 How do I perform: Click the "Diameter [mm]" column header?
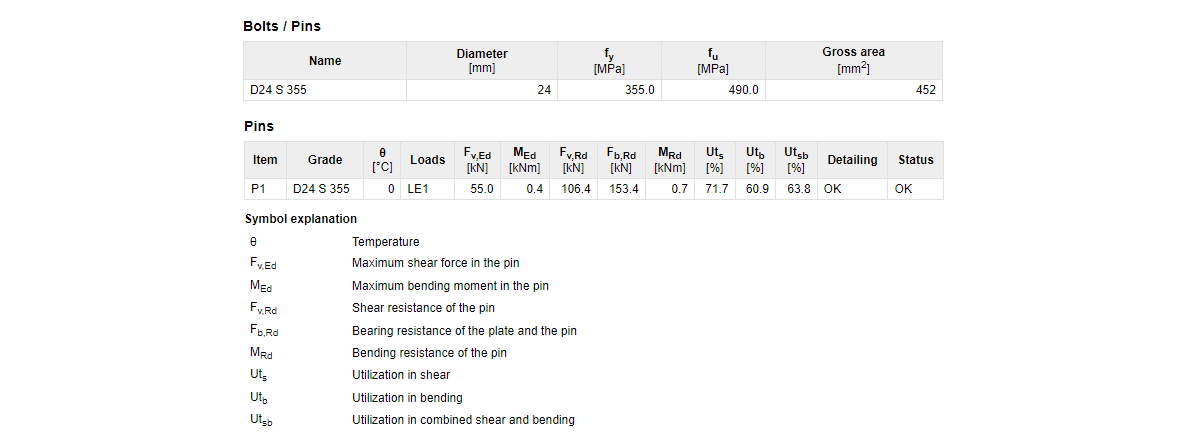pyautogui.click(x=482, y=61)
